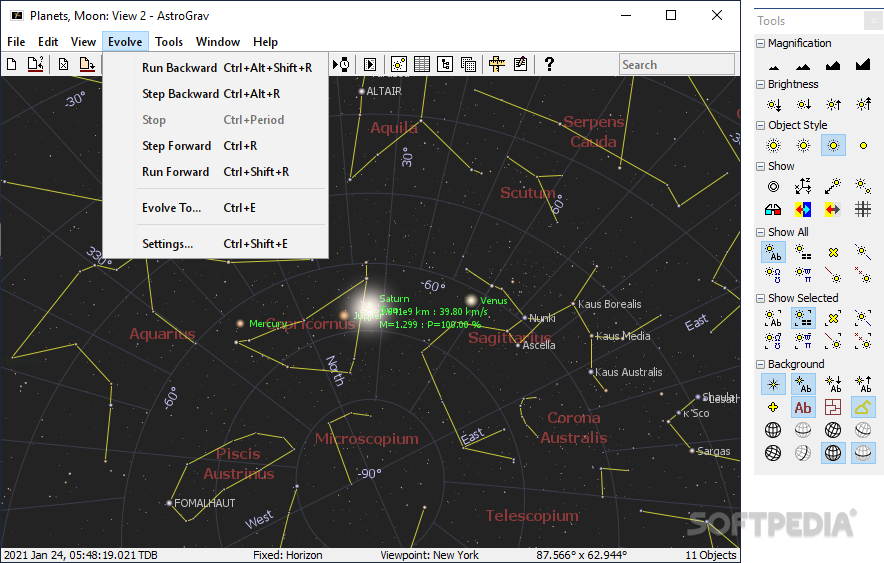Click the run forward play toolbar icon
This screenshot has width=884, height=563.
click(x=370, y=64)
